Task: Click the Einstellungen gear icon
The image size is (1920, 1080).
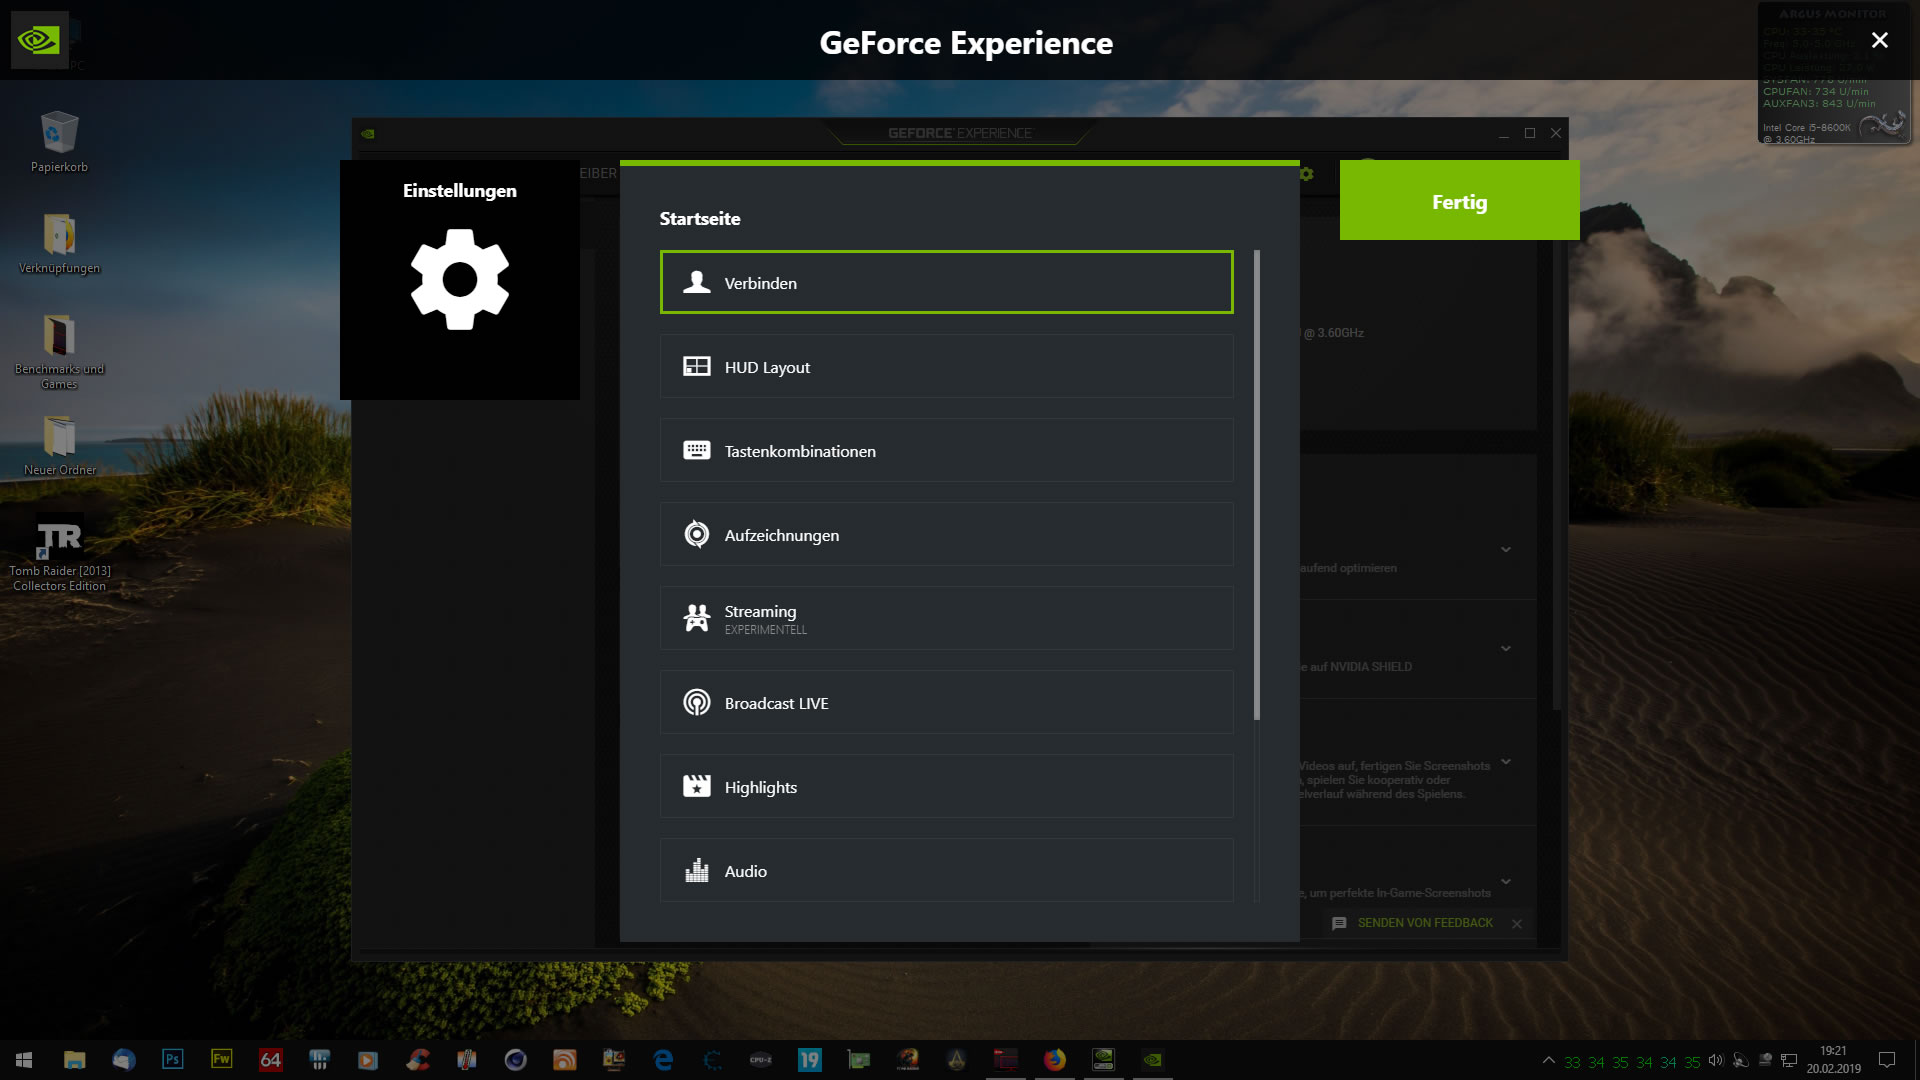Action: point(460,279)
